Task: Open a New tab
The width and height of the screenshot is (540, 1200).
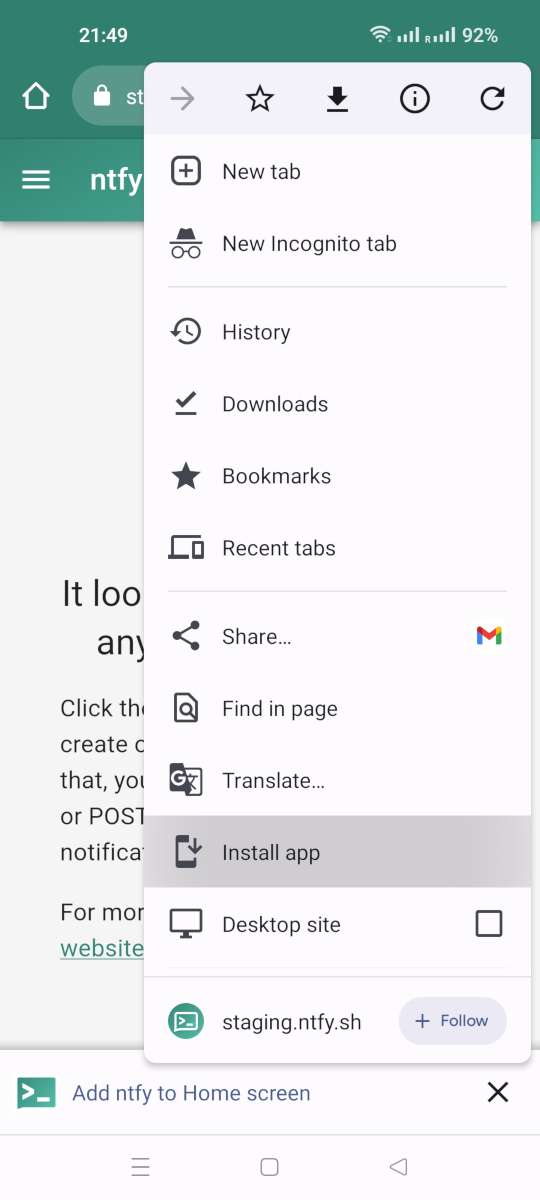Action: point(337,172)
